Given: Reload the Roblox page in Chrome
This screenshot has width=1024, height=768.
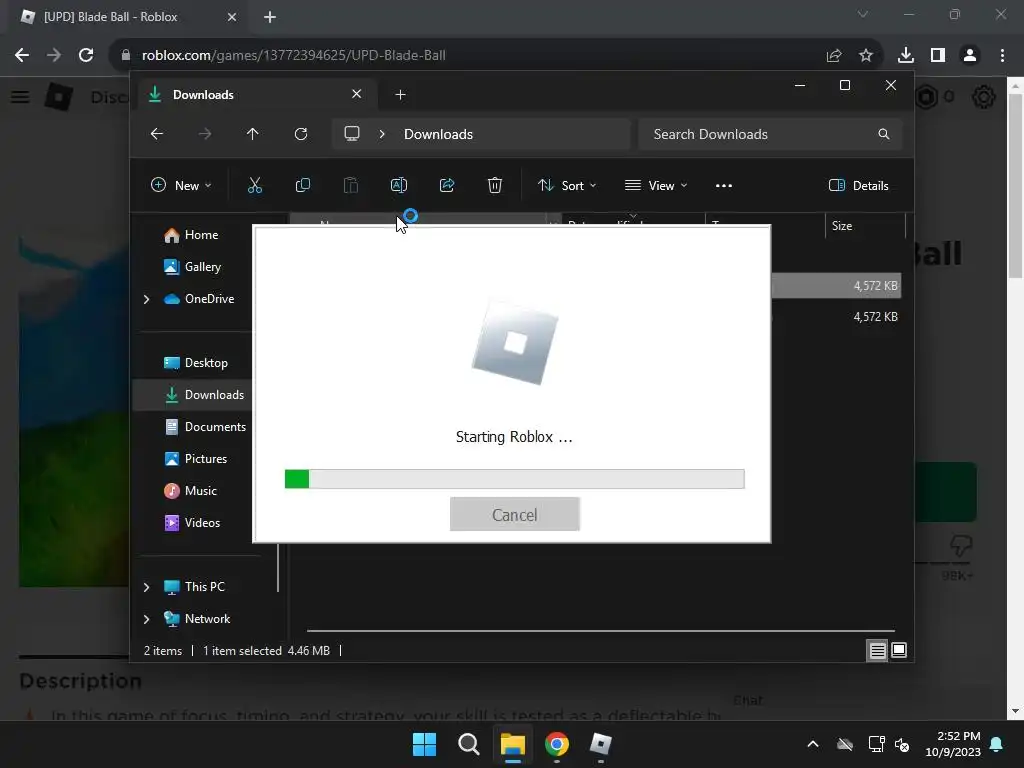Looking at the screenshot, I should (x=86, y=55).
